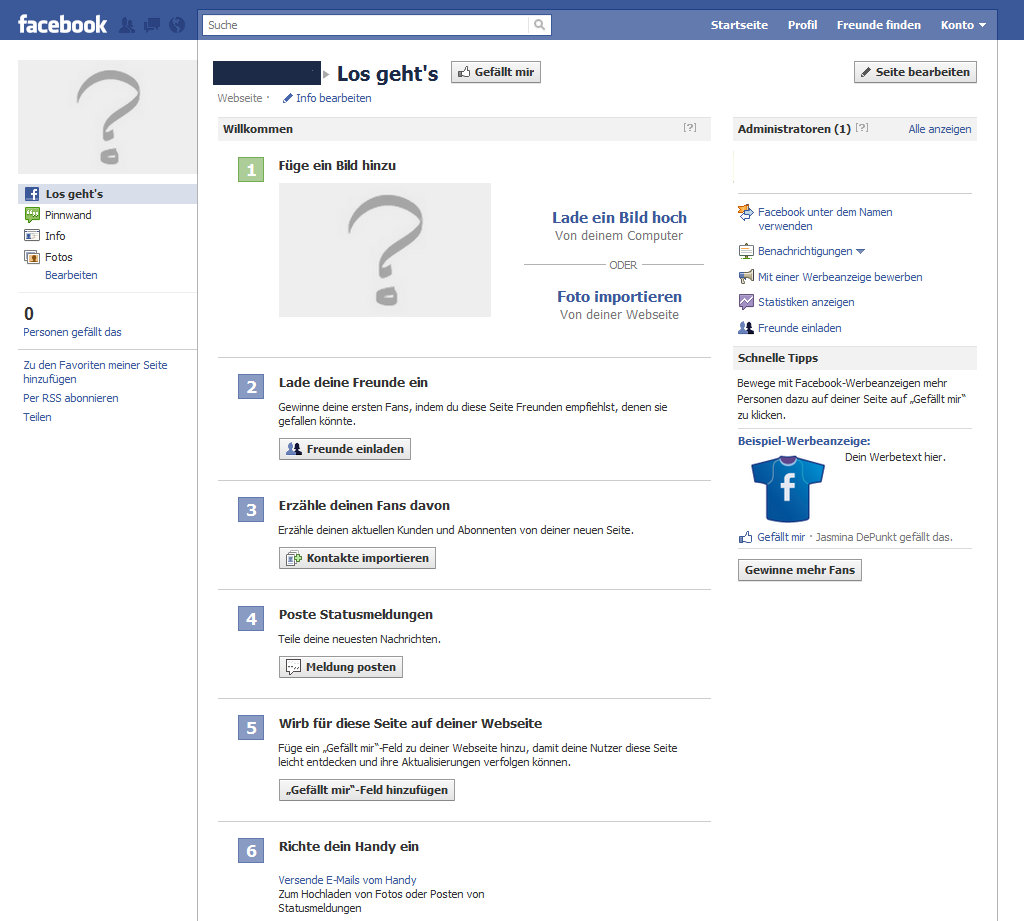Open Freunde finden
1024x921 pixels.
(x=878, y=25)
